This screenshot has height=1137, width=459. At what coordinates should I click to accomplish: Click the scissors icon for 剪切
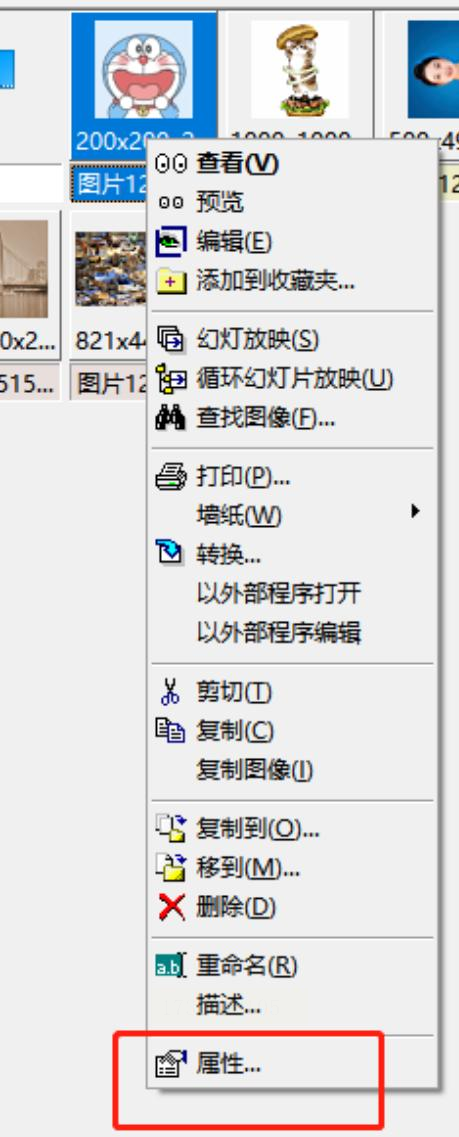coord(170,692)
